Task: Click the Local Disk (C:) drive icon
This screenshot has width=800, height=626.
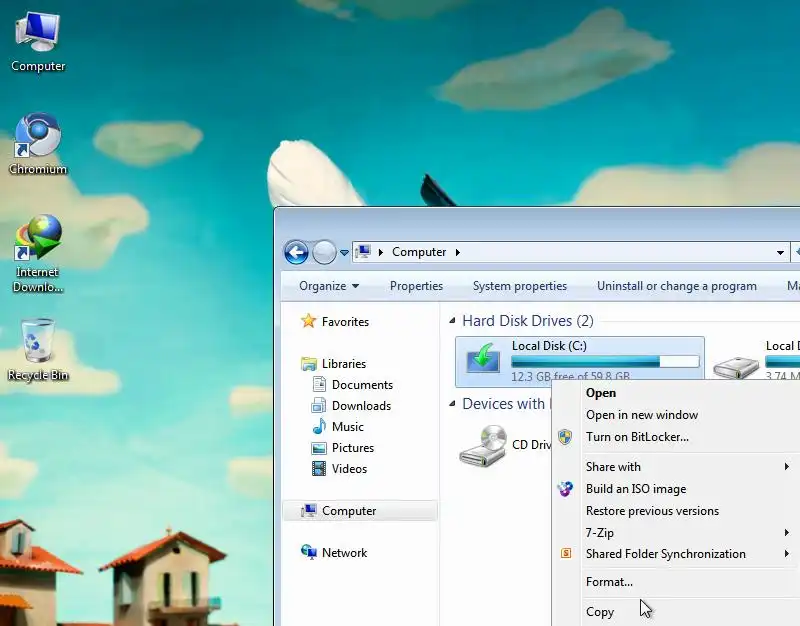Action: (483, 358)
